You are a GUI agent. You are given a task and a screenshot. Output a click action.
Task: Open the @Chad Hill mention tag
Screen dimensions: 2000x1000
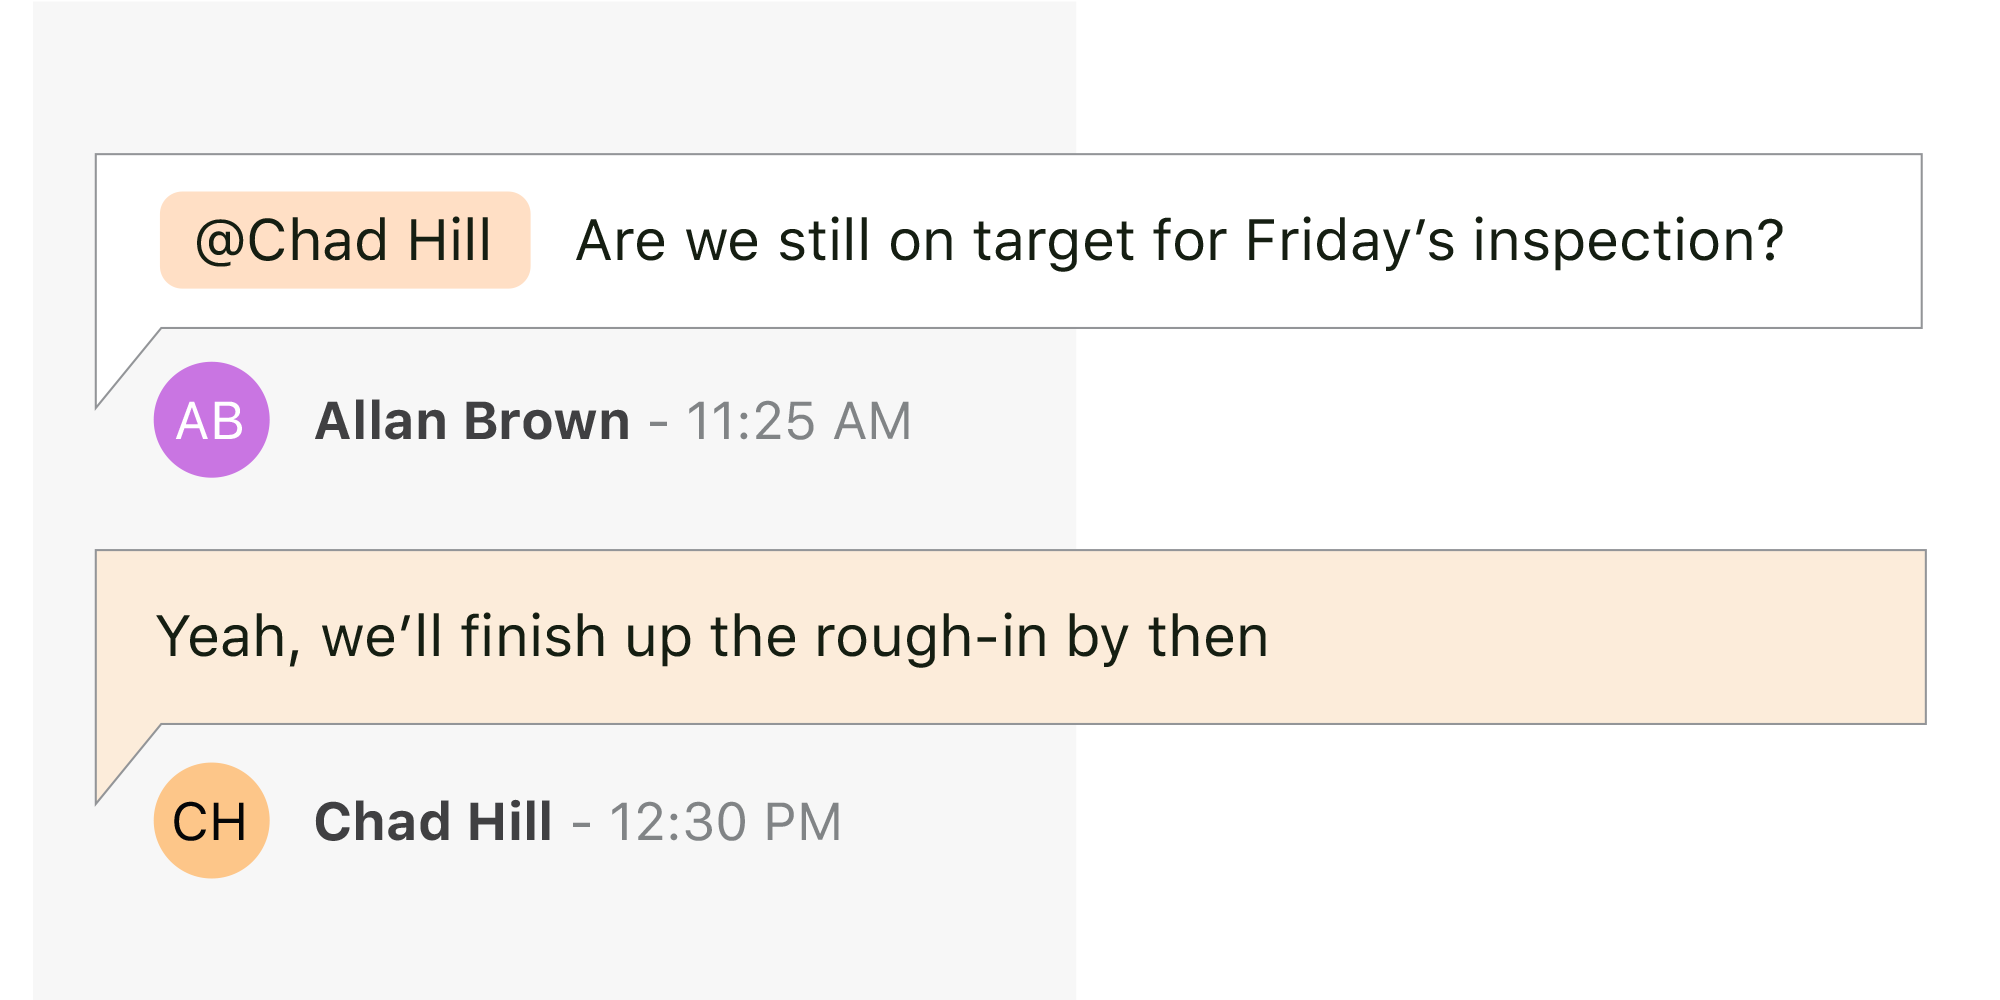(344, 241)
